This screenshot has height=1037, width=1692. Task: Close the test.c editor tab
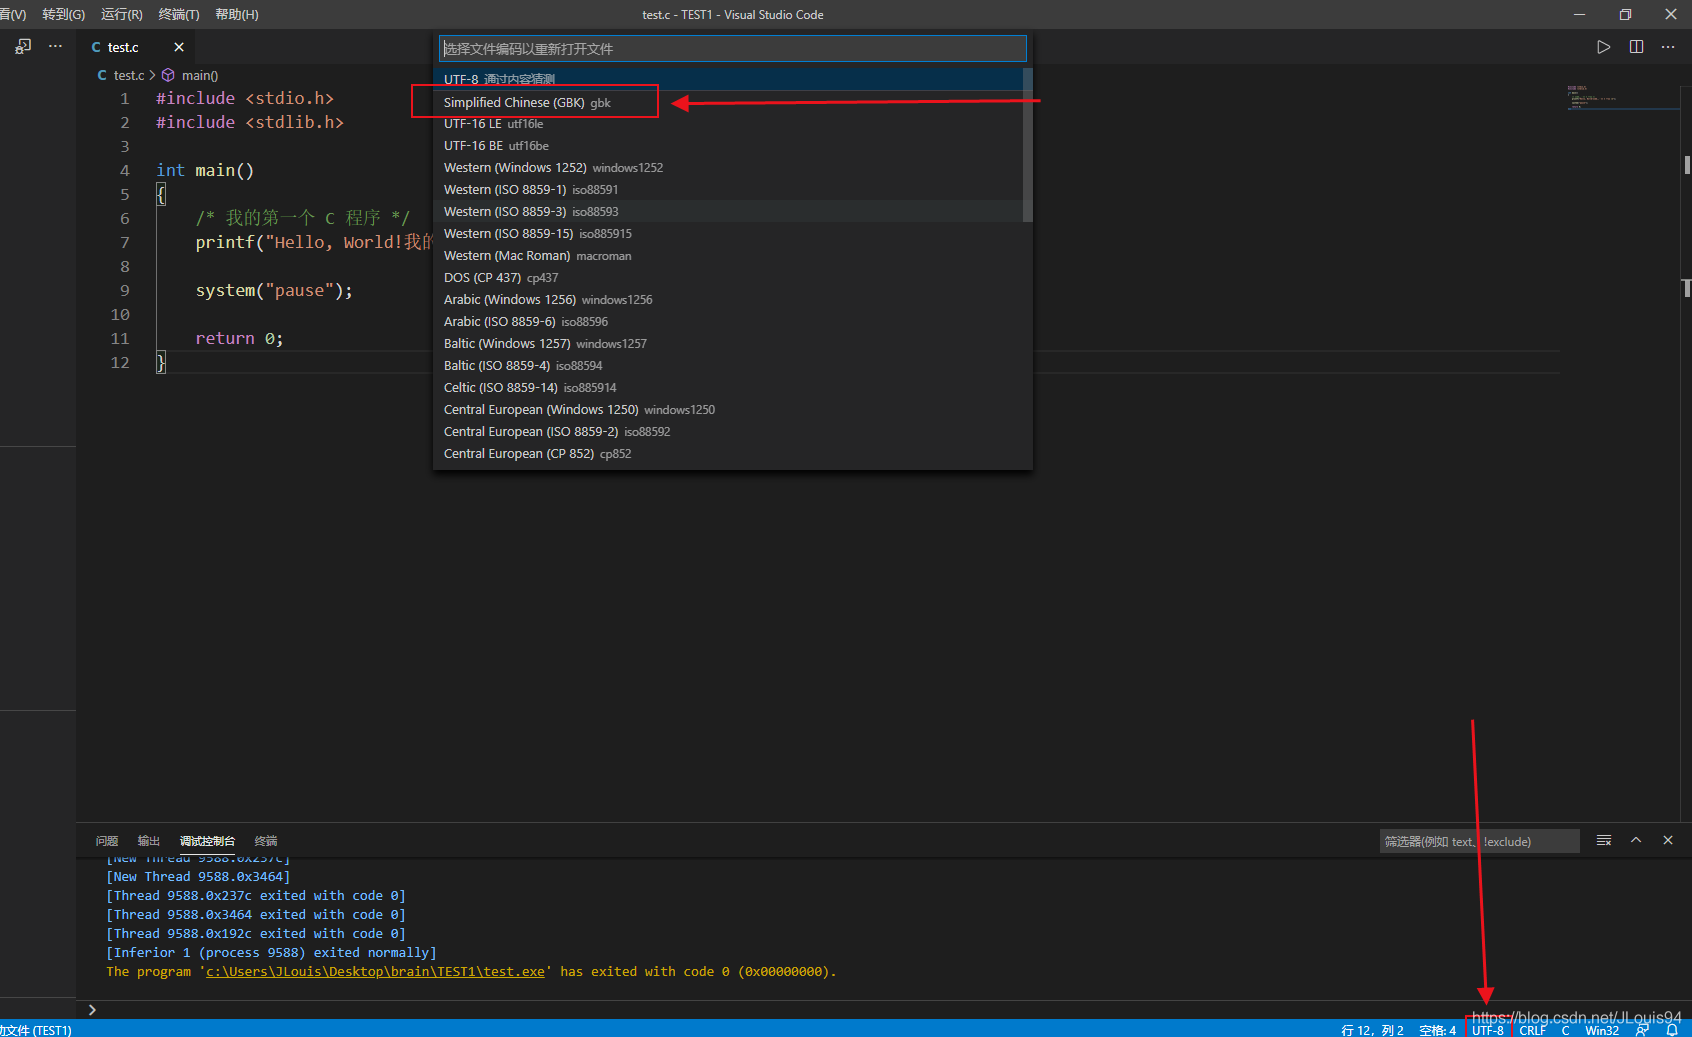coord(179,47)
